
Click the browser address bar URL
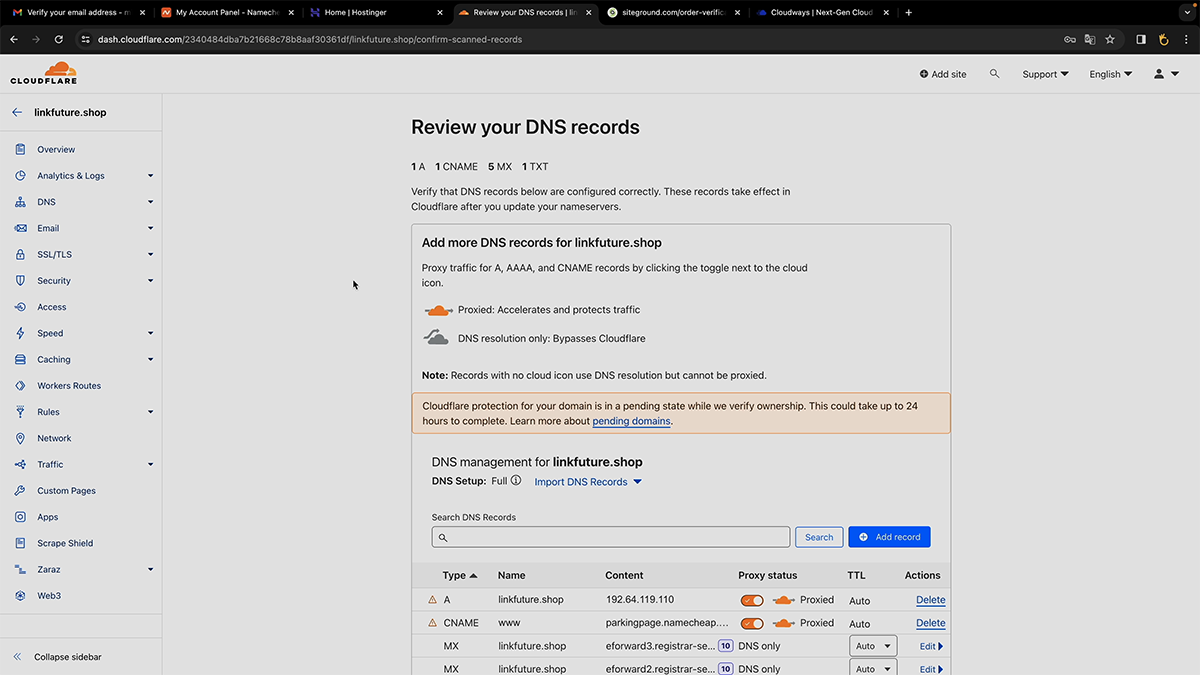310,39
